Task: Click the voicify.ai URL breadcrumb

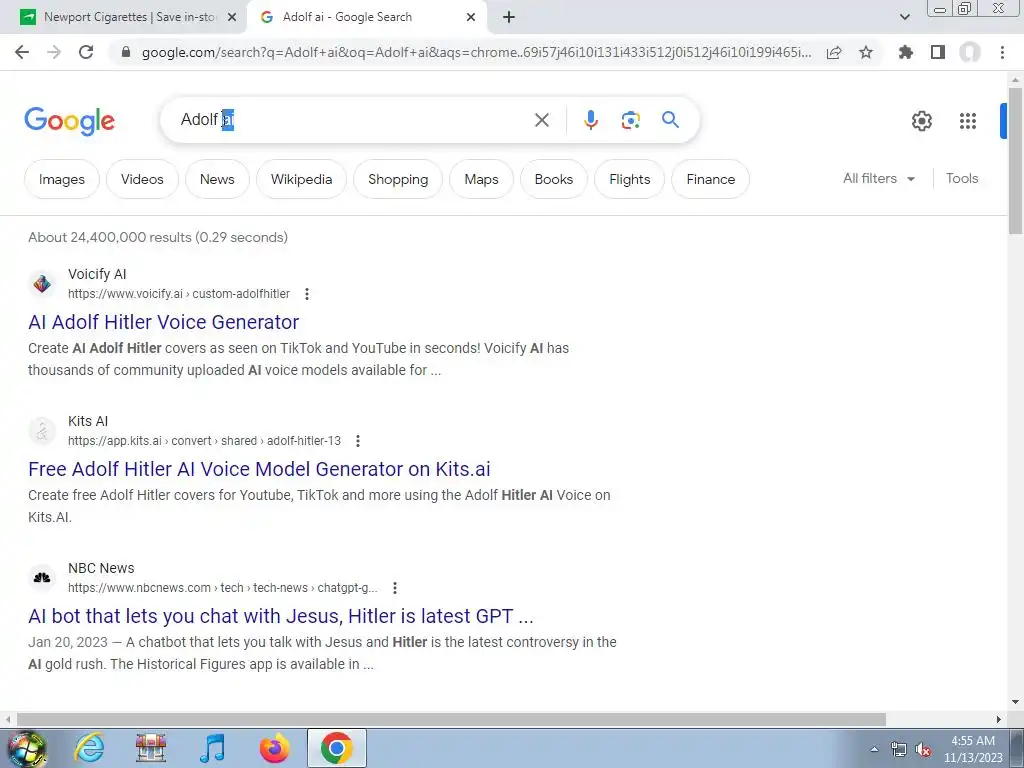Action: coord(179,294)
